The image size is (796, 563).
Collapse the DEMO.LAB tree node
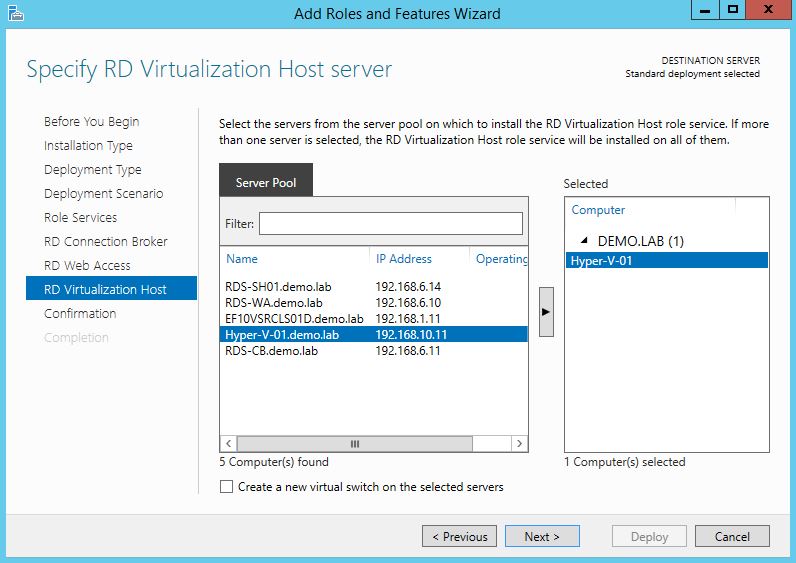(x=581, y=241)
